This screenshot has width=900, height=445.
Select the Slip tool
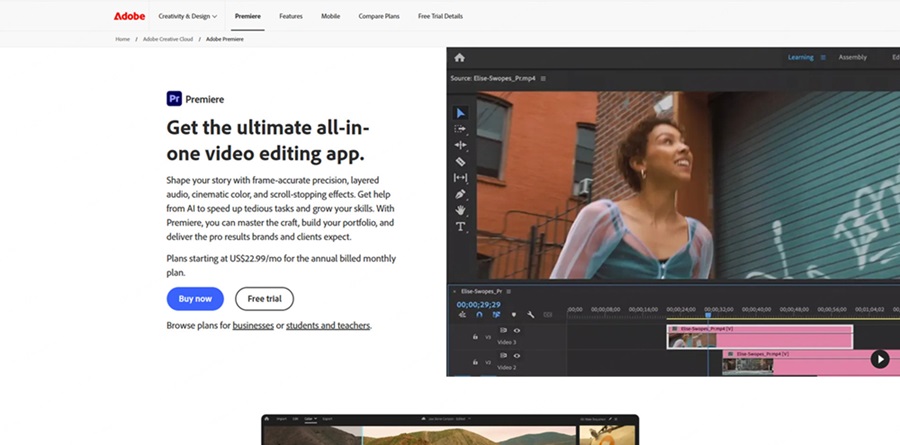pyautogui.click(x=460, y=178)
